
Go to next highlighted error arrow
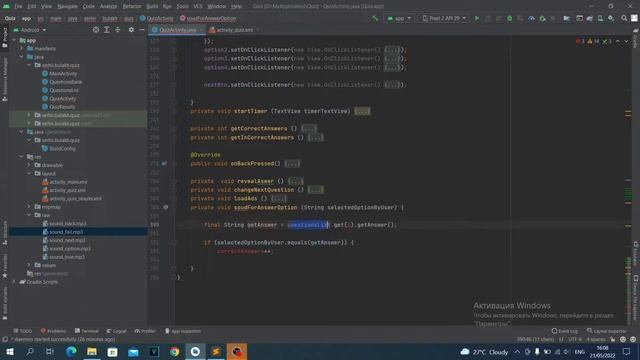(626, 41)
